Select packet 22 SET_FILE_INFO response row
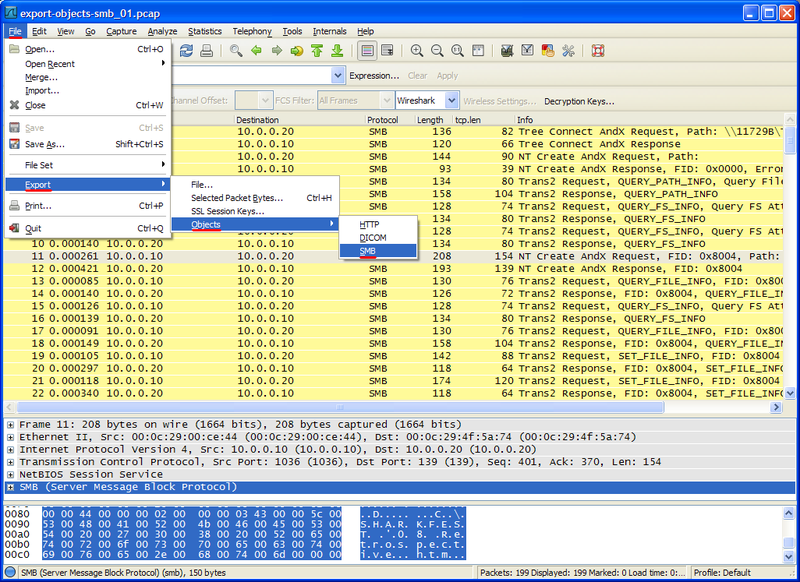 click(x=393, y=393)
